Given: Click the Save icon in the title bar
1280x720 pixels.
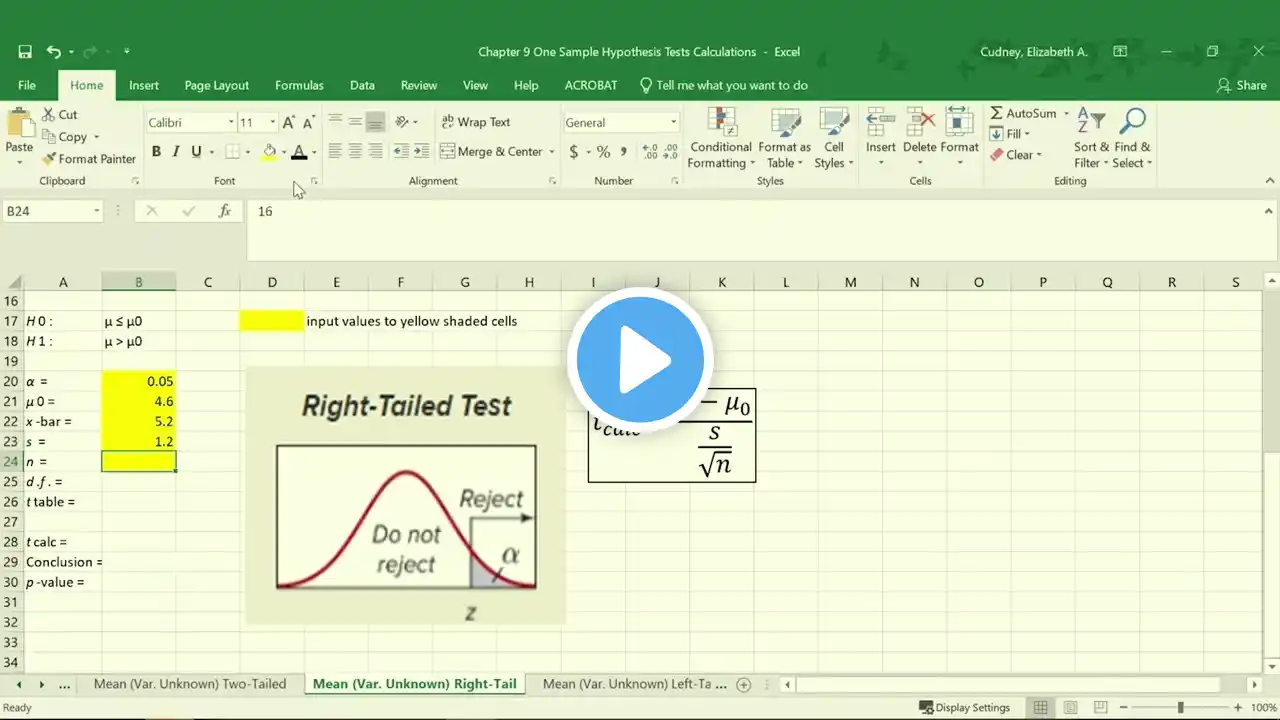Looking at the screenshot, I should (x=25, y=52).
